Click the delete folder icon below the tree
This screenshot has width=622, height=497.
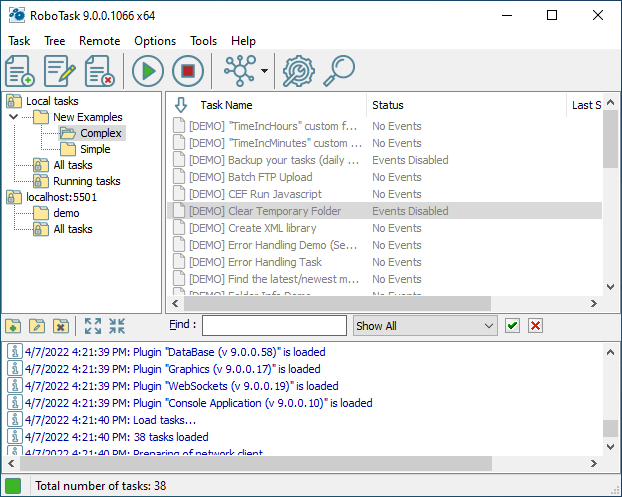click(x=61, y=326)
